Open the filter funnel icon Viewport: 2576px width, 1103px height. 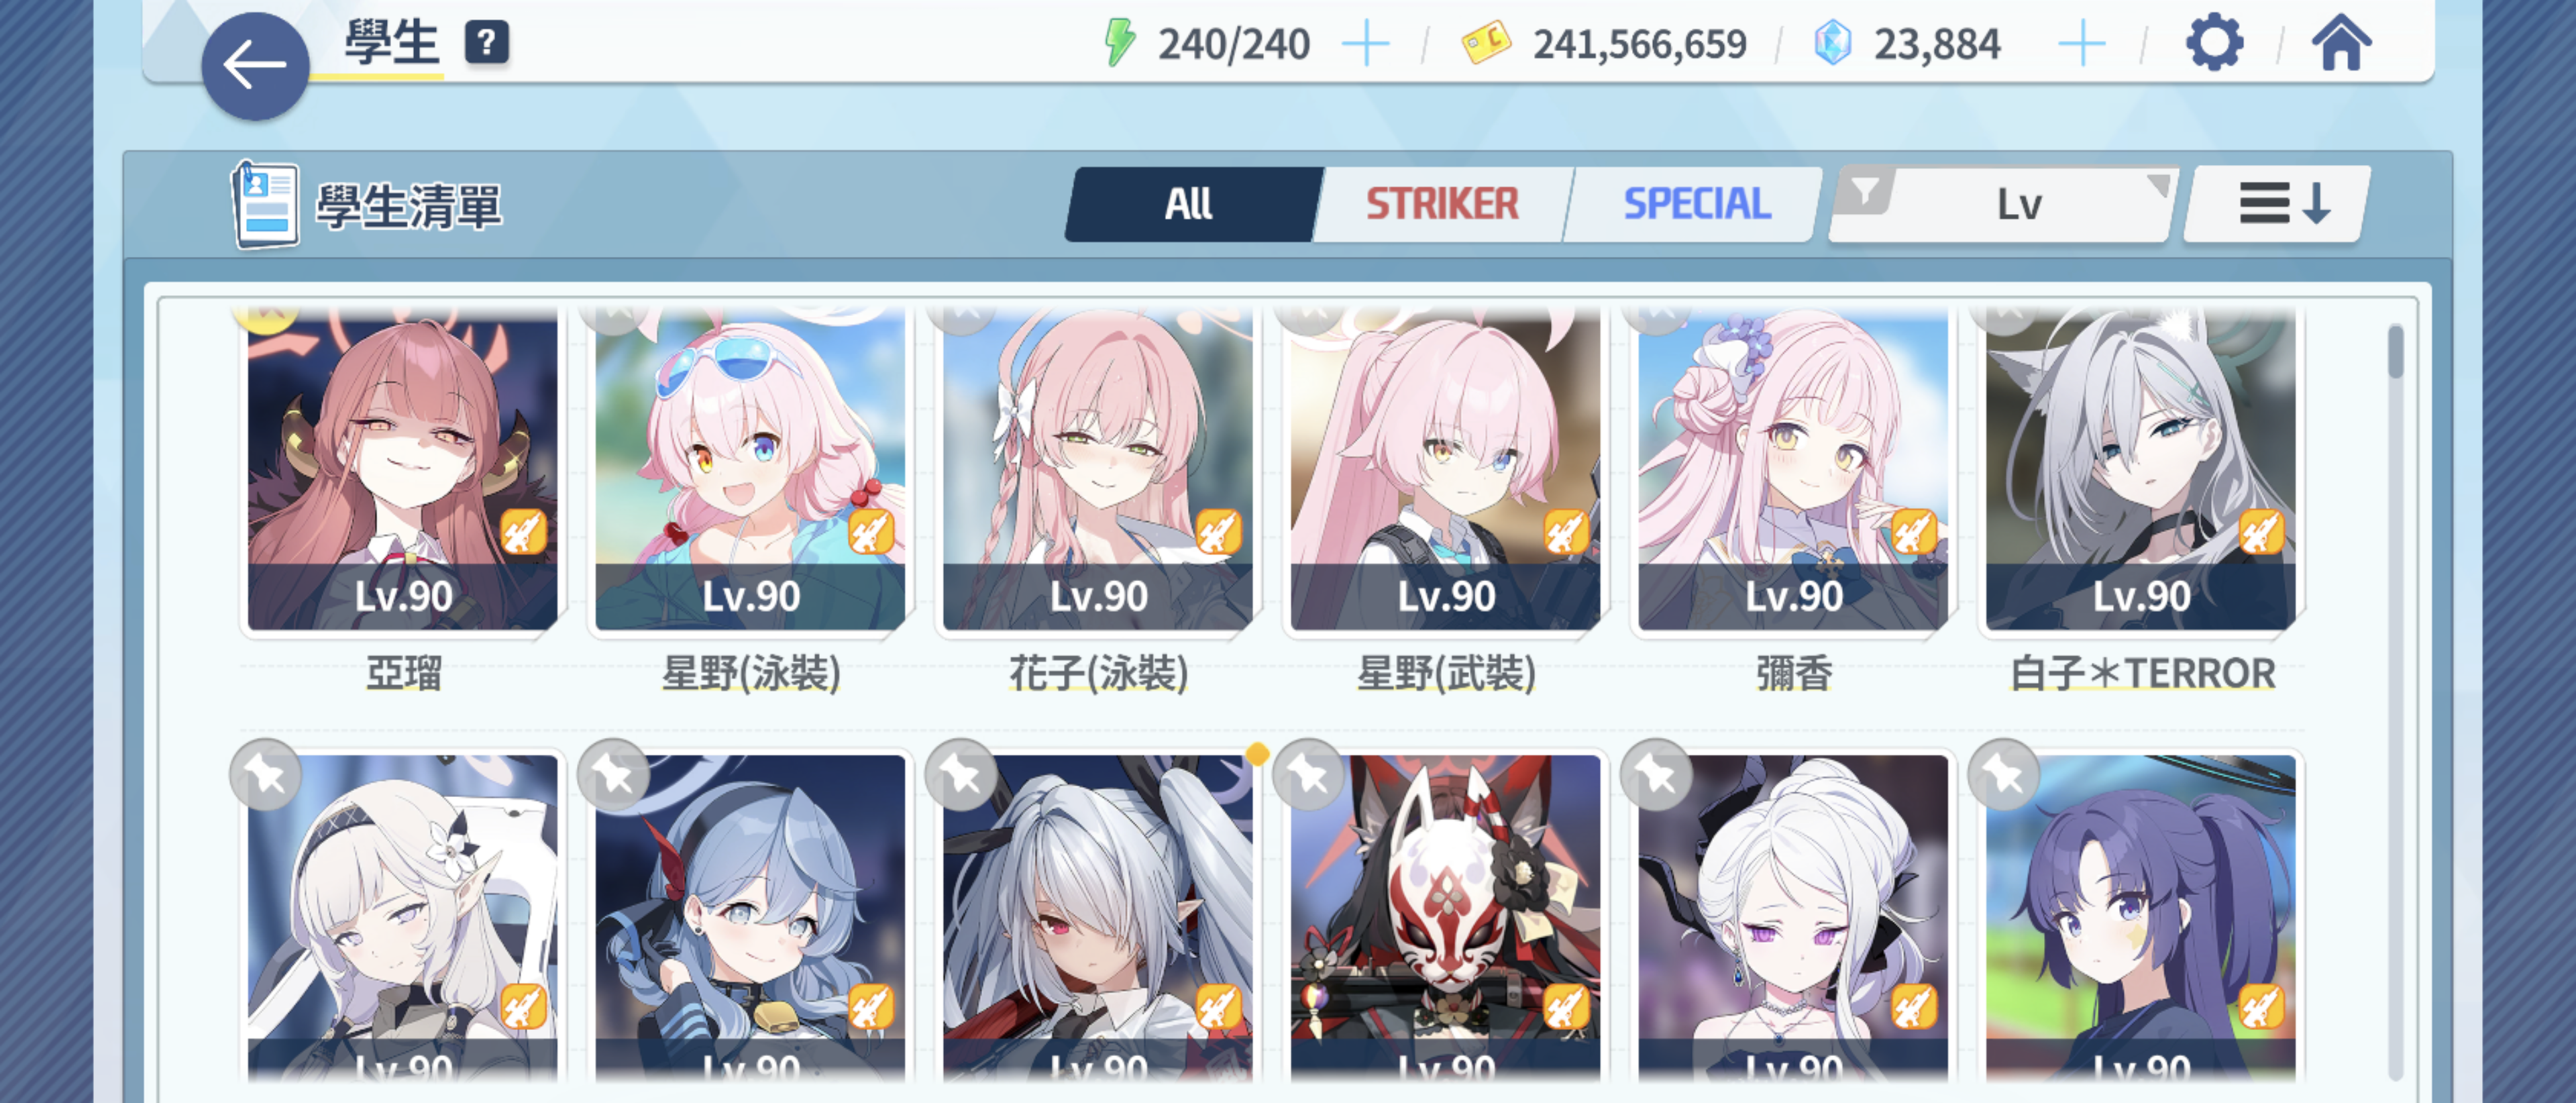click(x=1865, y=189)
